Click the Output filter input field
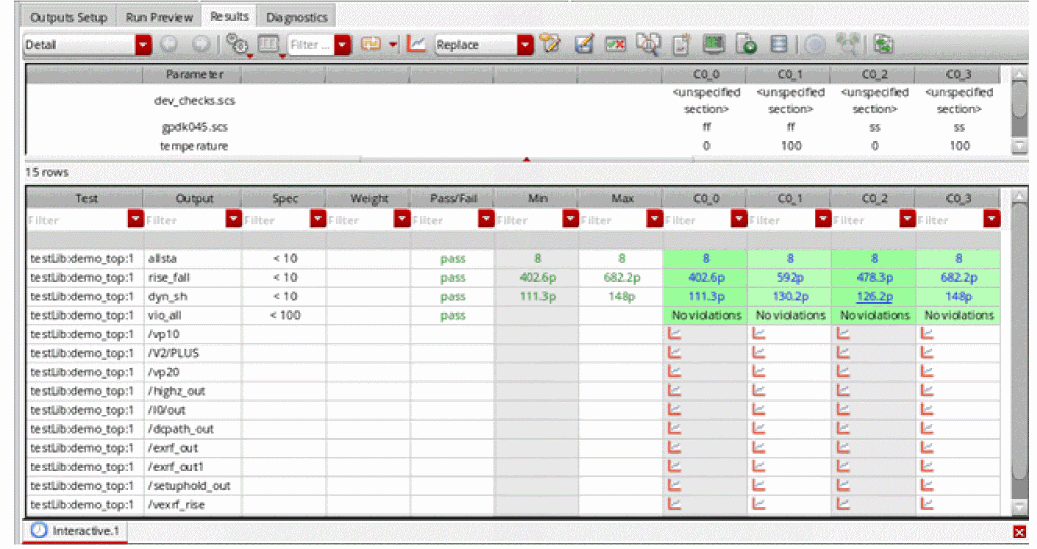 tap(185, 220)
